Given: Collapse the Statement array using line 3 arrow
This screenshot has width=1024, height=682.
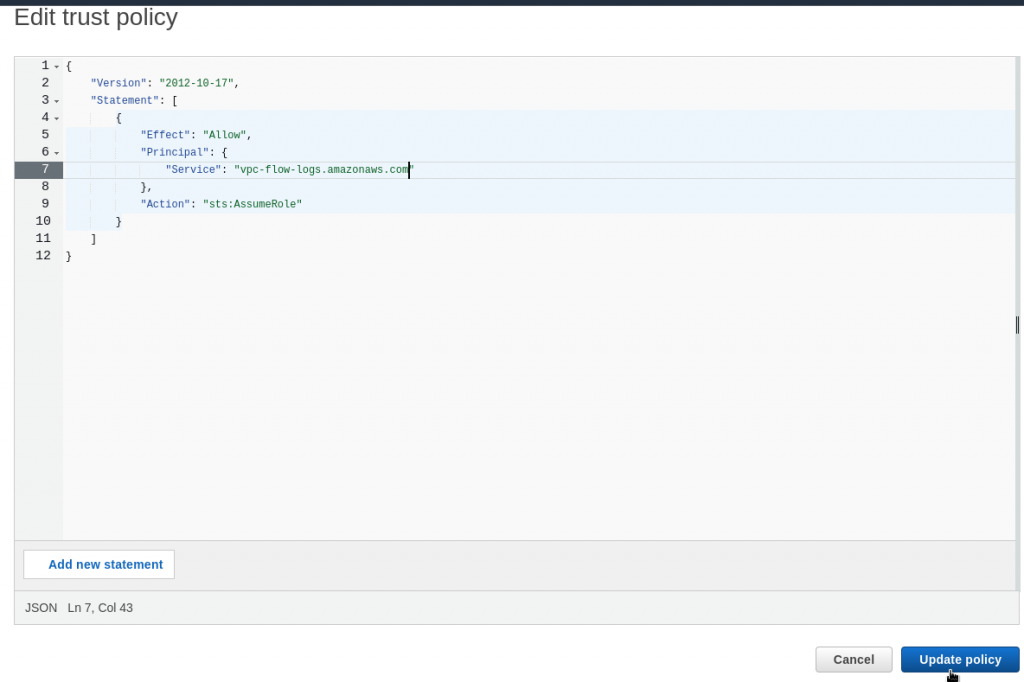Looking at the screenshot, I should tap(56, 100).
